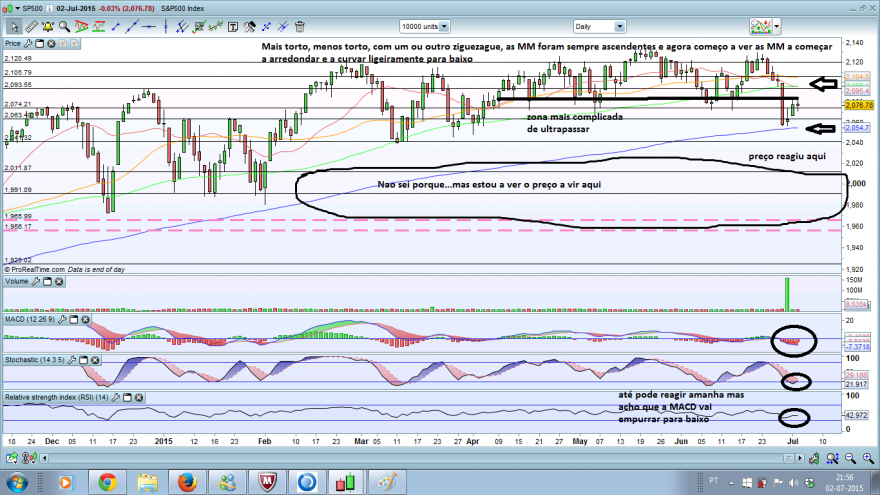This screenshot has width=880, height=495.
Task: Open the SP500 info icon
Action: (x=49, y=8)
